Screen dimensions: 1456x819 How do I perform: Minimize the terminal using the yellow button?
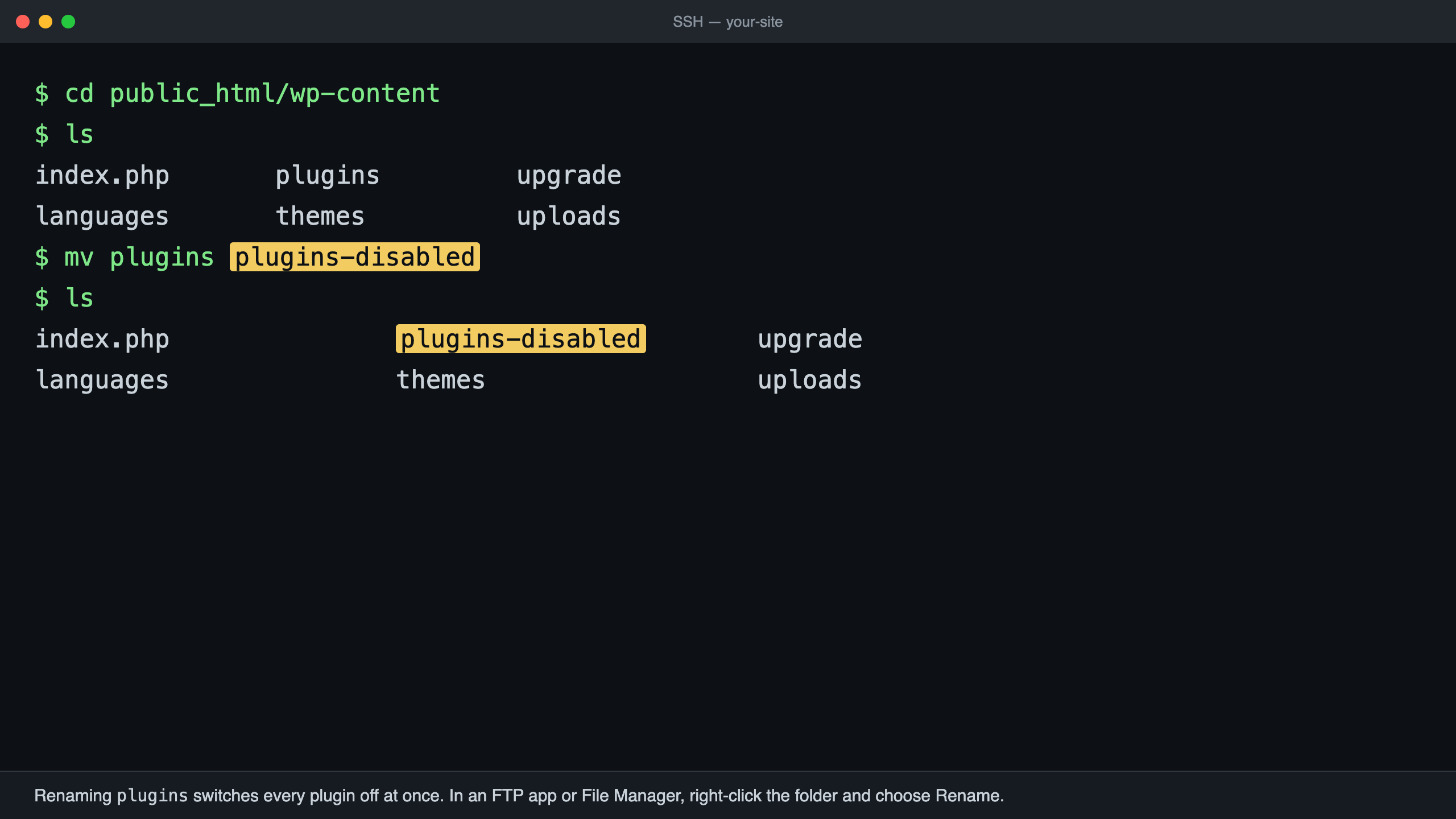coord(45,21)
